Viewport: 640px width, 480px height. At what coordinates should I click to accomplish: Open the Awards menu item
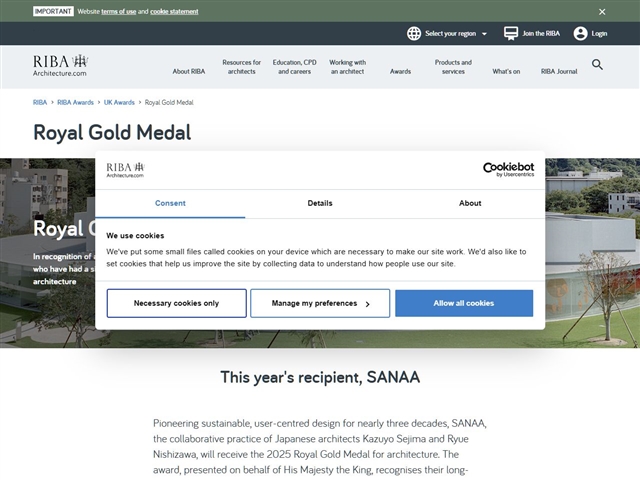[400, 71]
